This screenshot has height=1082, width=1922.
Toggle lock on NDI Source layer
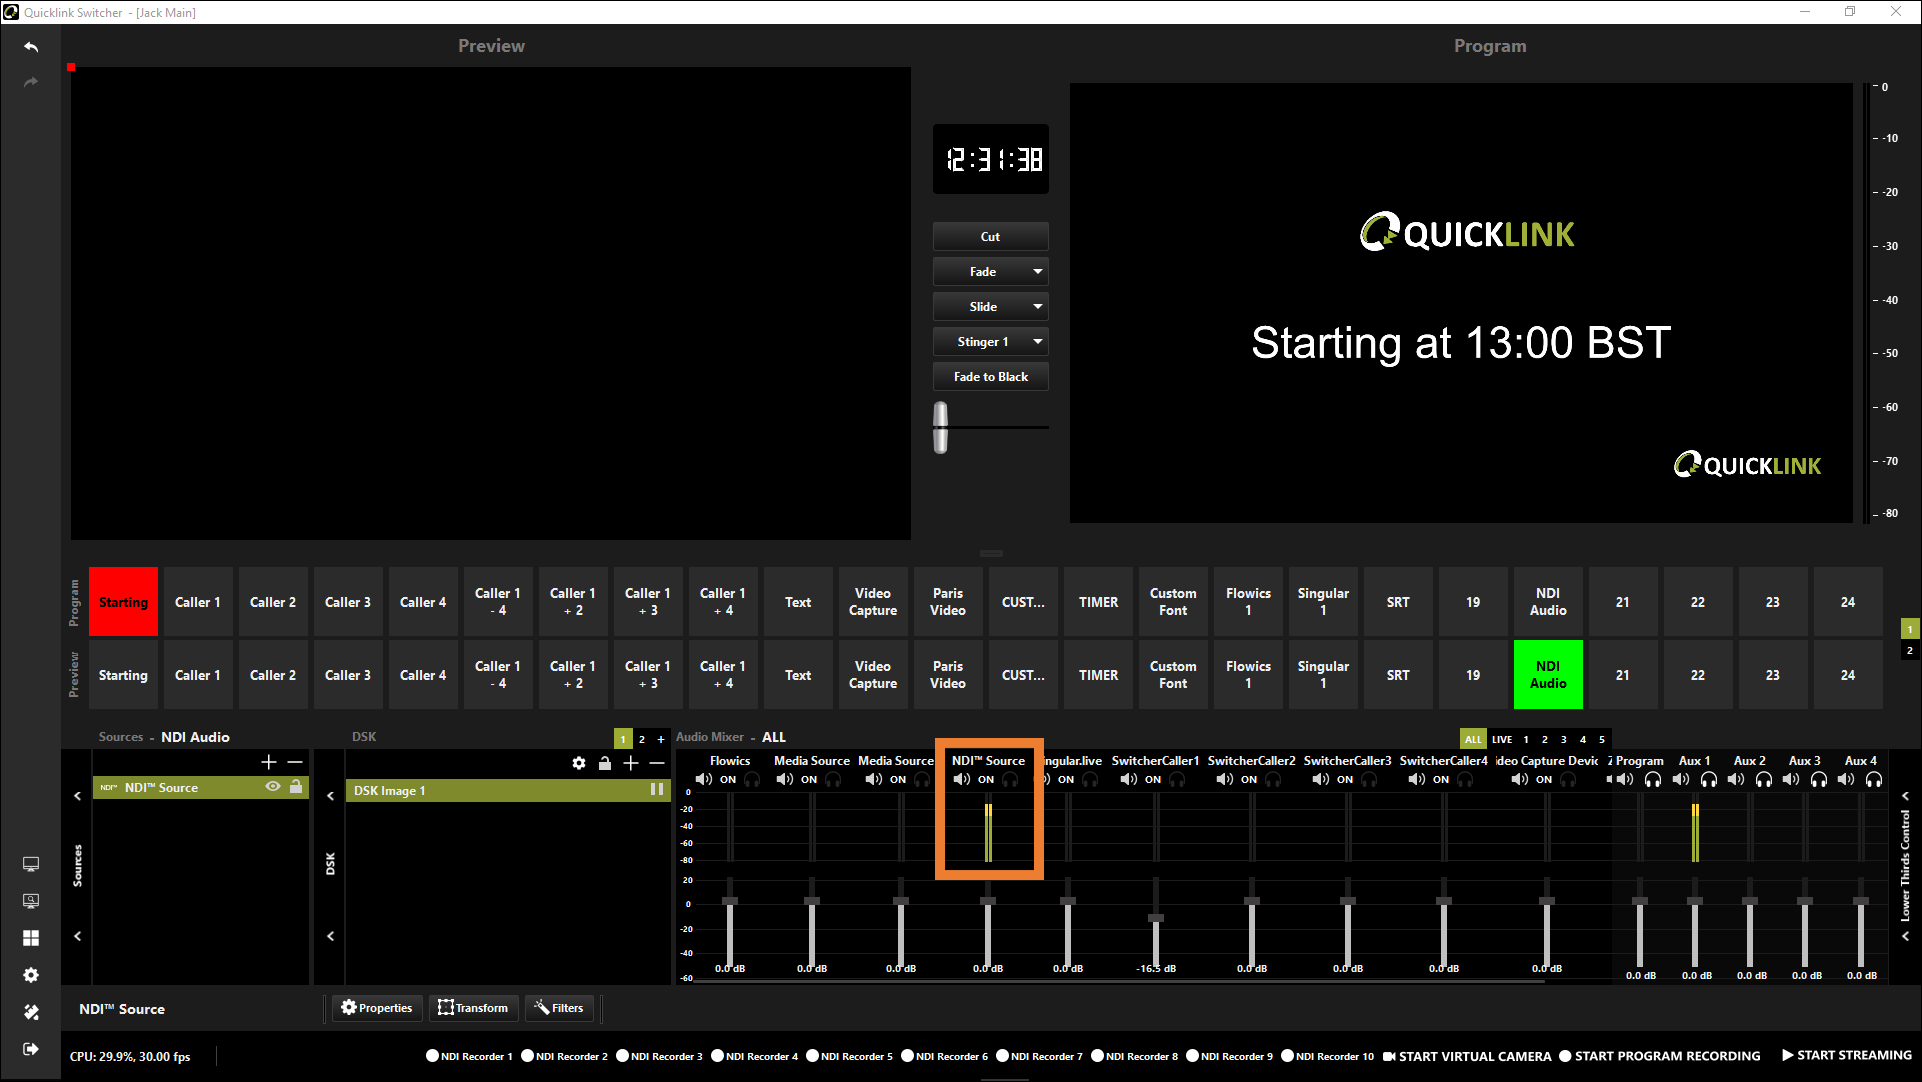(296, 787)
